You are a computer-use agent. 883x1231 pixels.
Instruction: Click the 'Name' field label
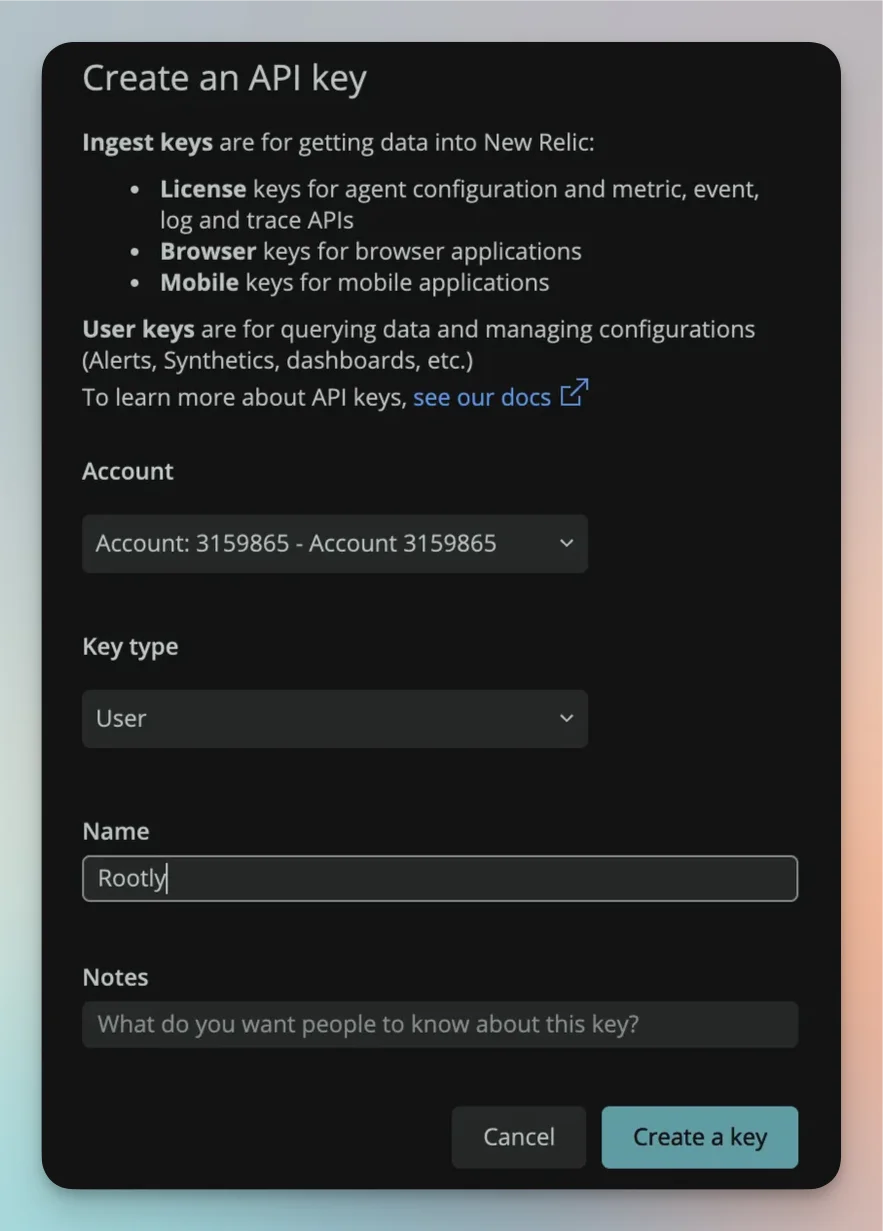[116, 831]
